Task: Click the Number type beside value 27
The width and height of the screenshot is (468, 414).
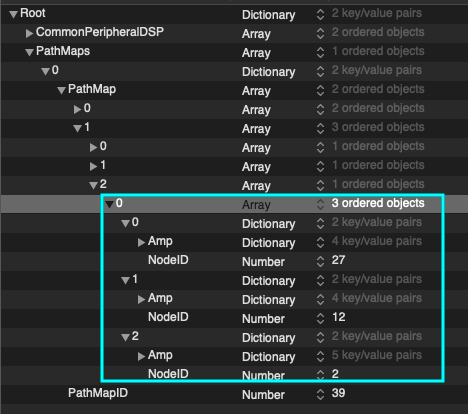Action: click(263, 262)
